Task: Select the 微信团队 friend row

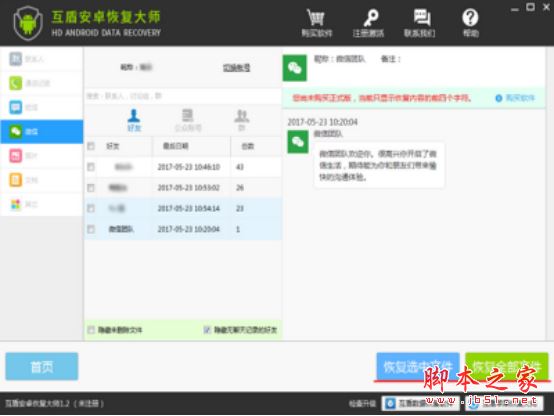Action: (x=183, y=229)
